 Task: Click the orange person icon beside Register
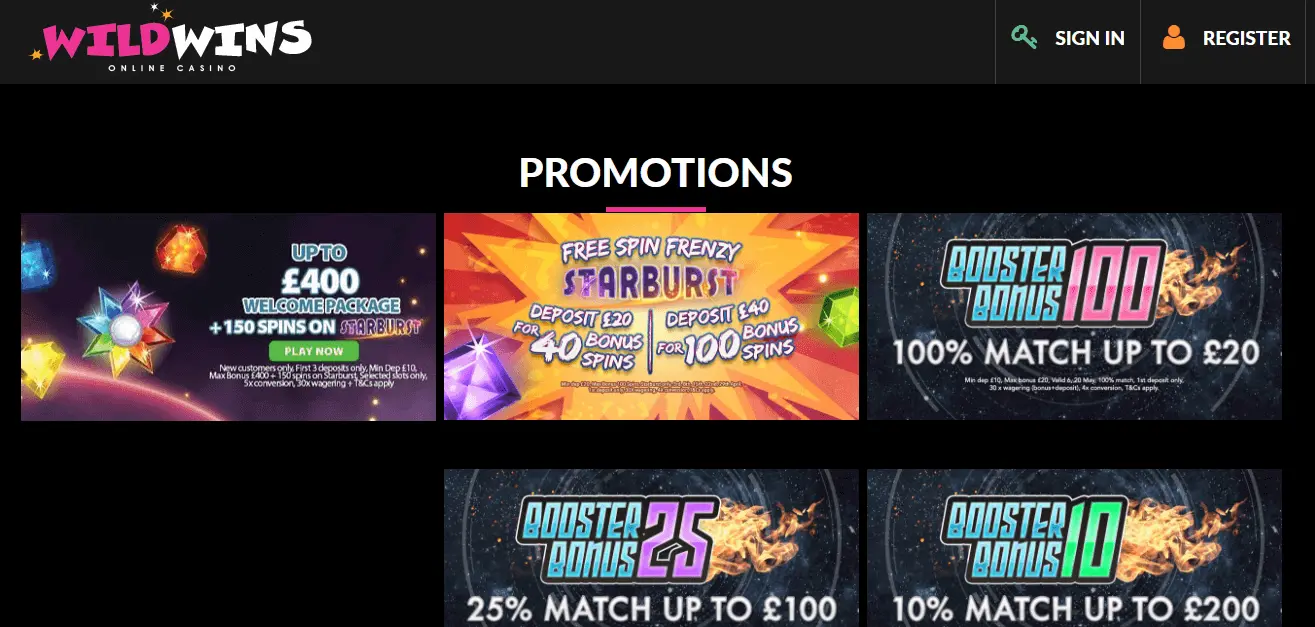pyautogui.click(x=1174, y=38)
